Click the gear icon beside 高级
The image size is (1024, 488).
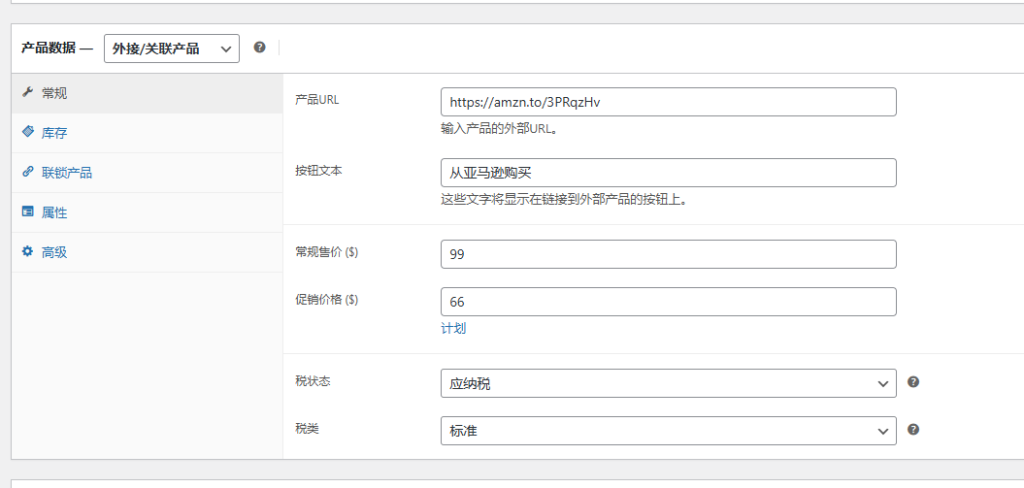[27, 252]
